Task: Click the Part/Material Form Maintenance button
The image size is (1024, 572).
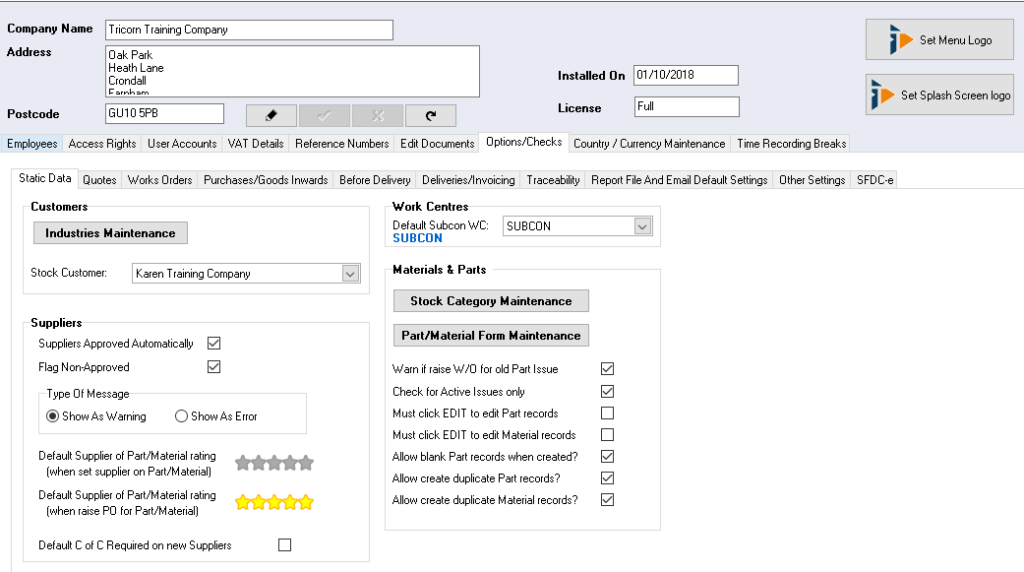Action: tap(491, 335)
